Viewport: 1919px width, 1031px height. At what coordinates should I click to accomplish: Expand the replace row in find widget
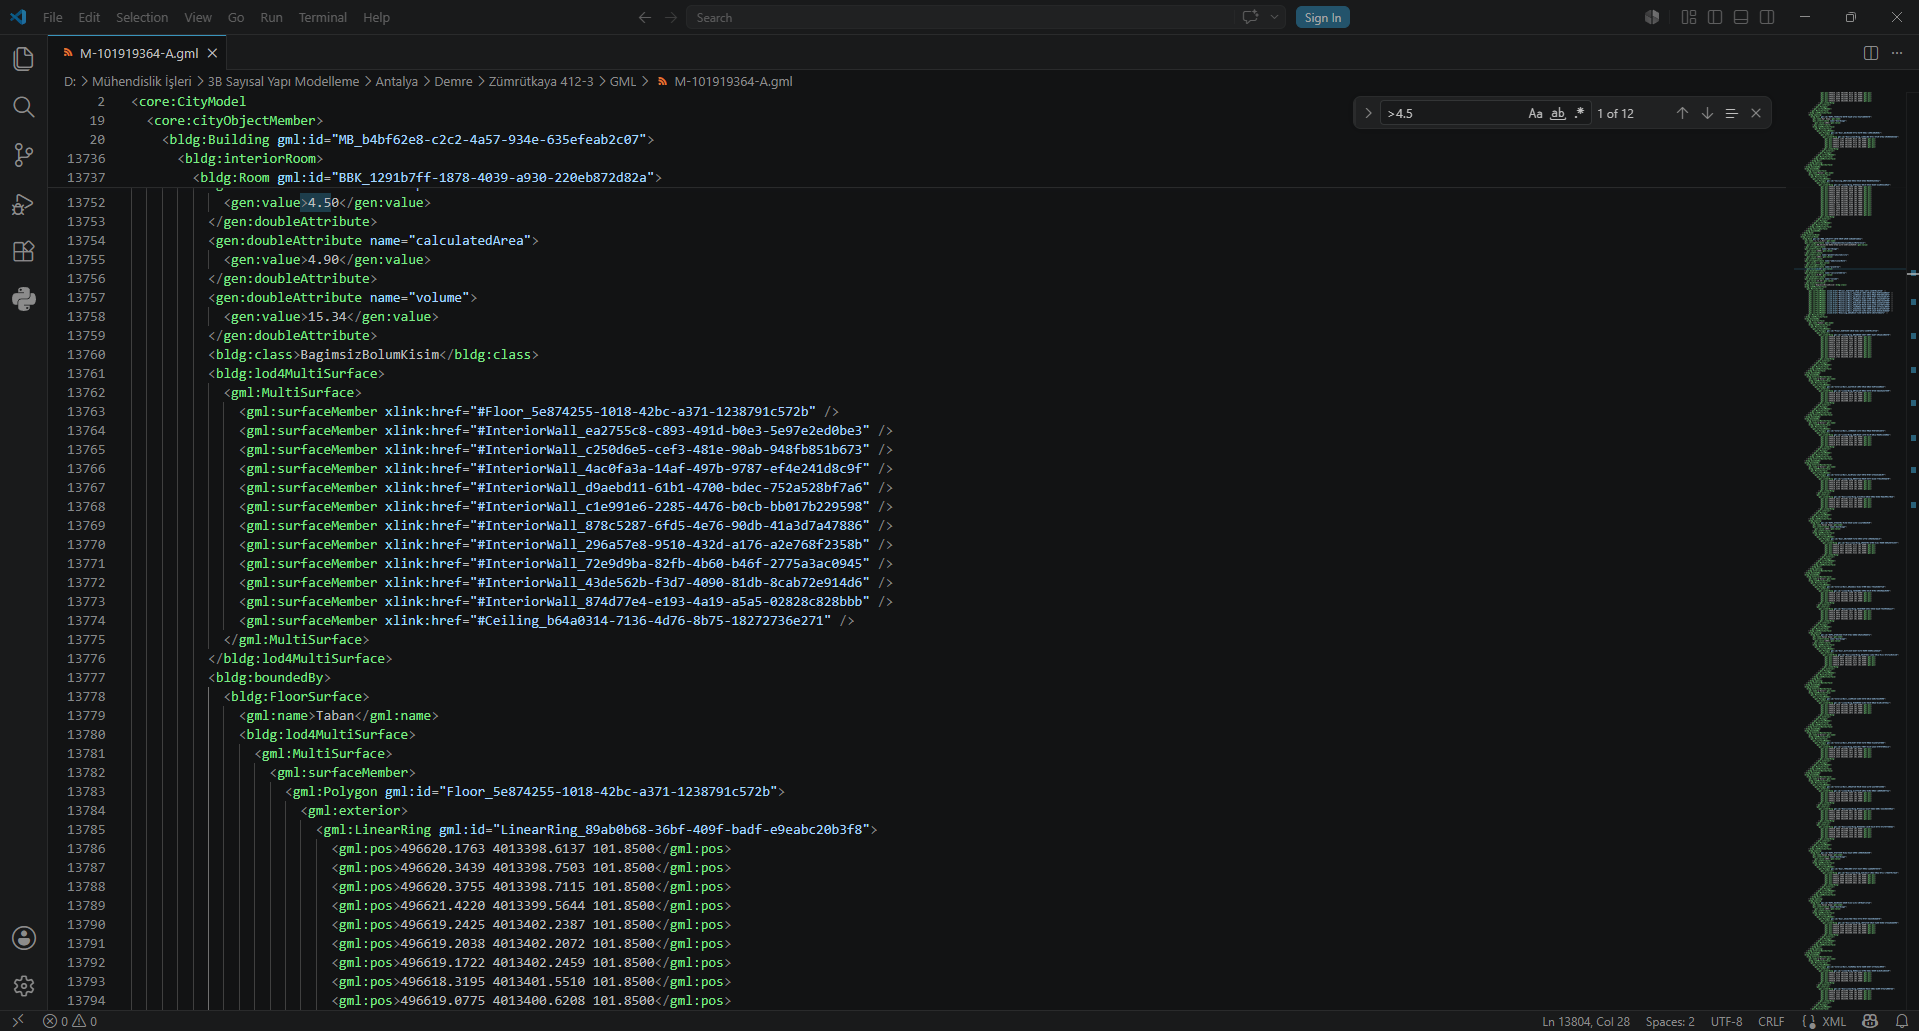1368,113
